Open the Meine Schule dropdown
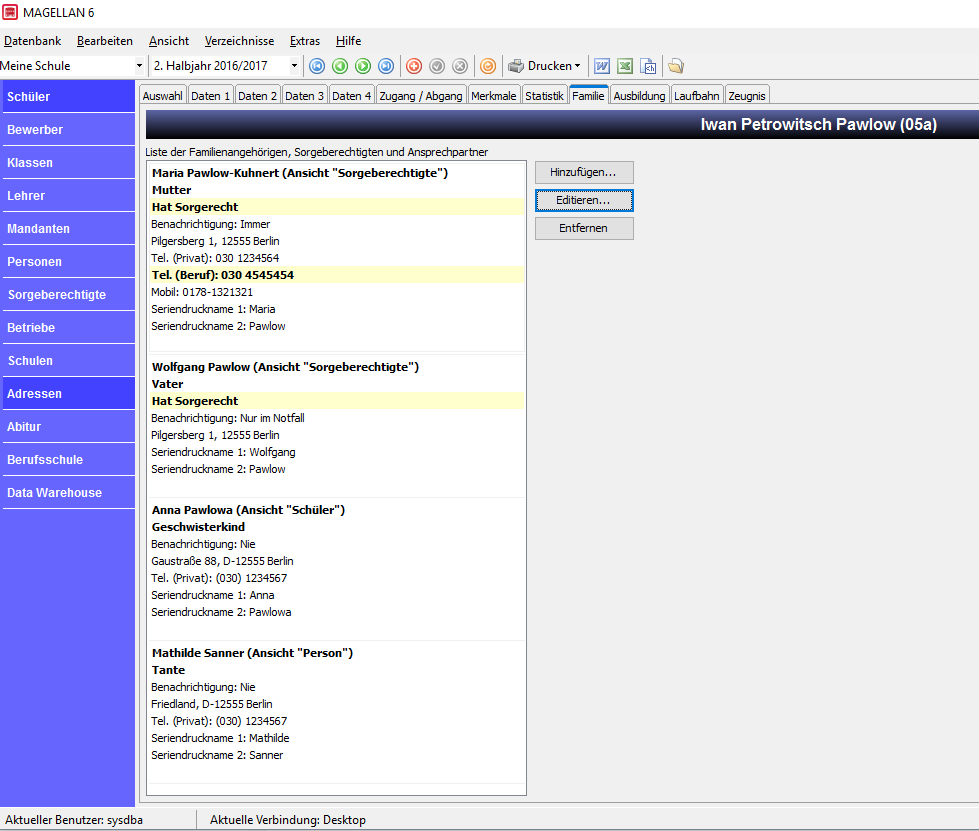979x831 pixels. (x=139, y=66)
